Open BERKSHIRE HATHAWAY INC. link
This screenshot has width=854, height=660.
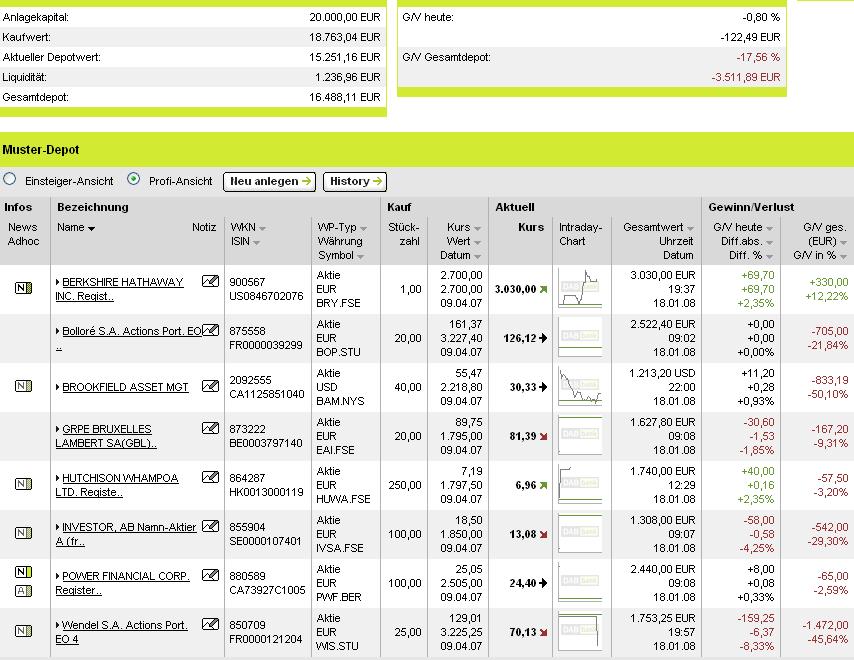(119, 289)
